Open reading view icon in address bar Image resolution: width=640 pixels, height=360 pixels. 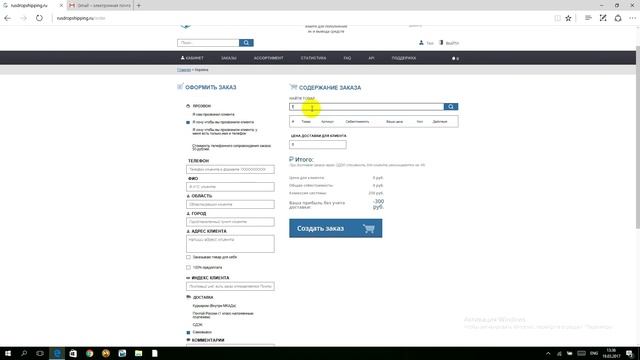pos(557,18)
